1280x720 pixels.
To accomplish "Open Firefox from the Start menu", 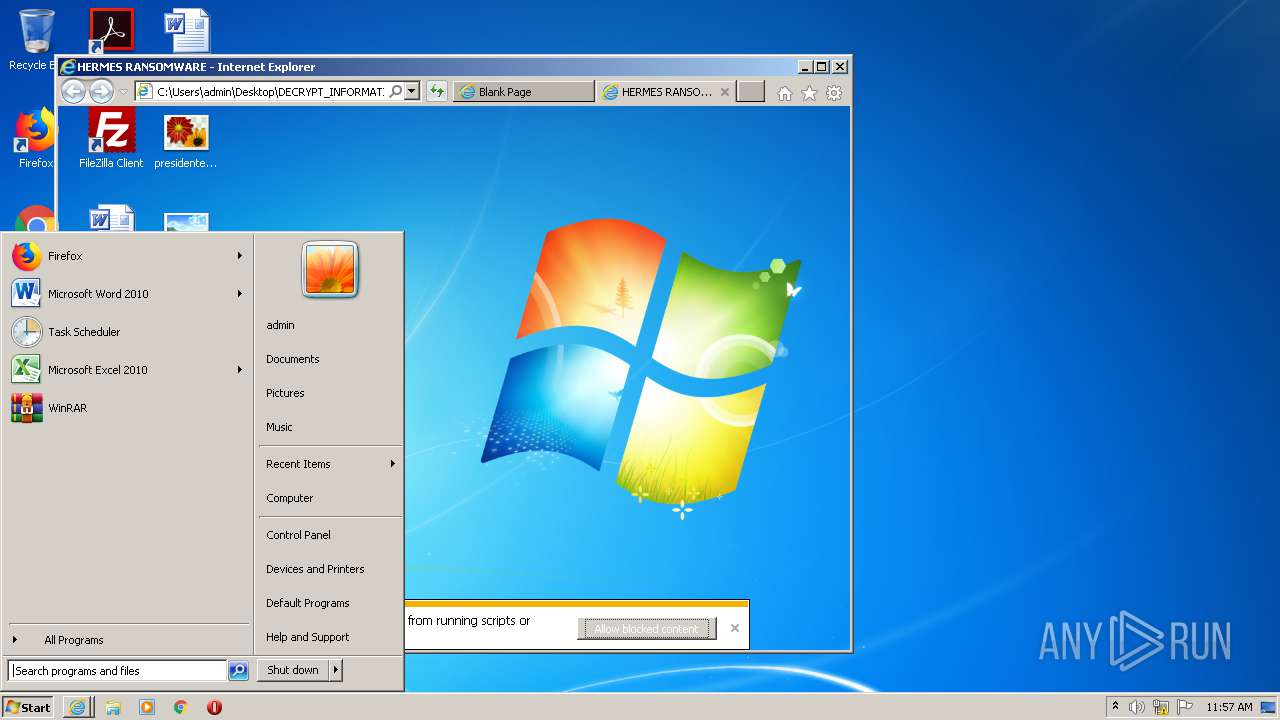I will pos(128,256).
